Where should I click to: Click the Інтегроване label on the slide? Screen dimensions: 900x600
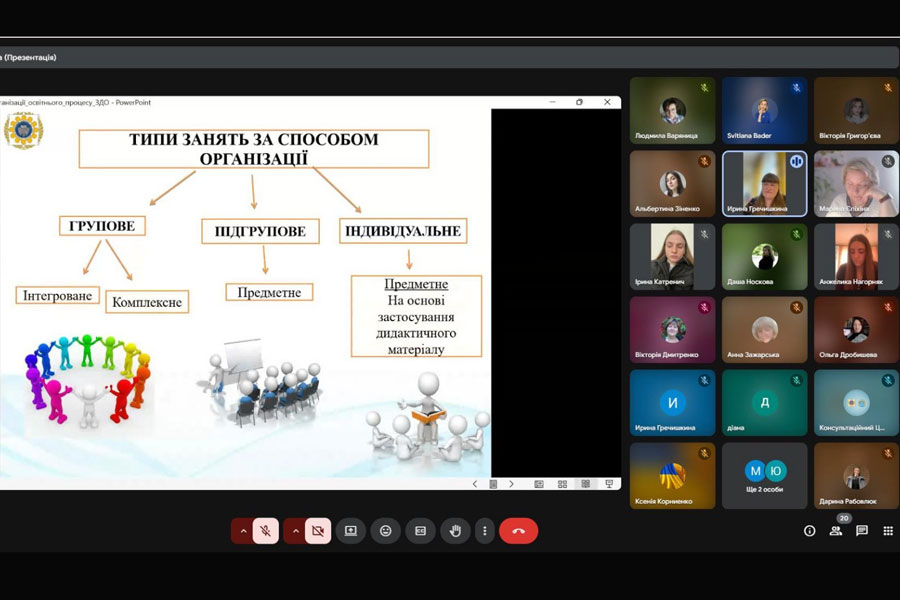coord(57,295)
